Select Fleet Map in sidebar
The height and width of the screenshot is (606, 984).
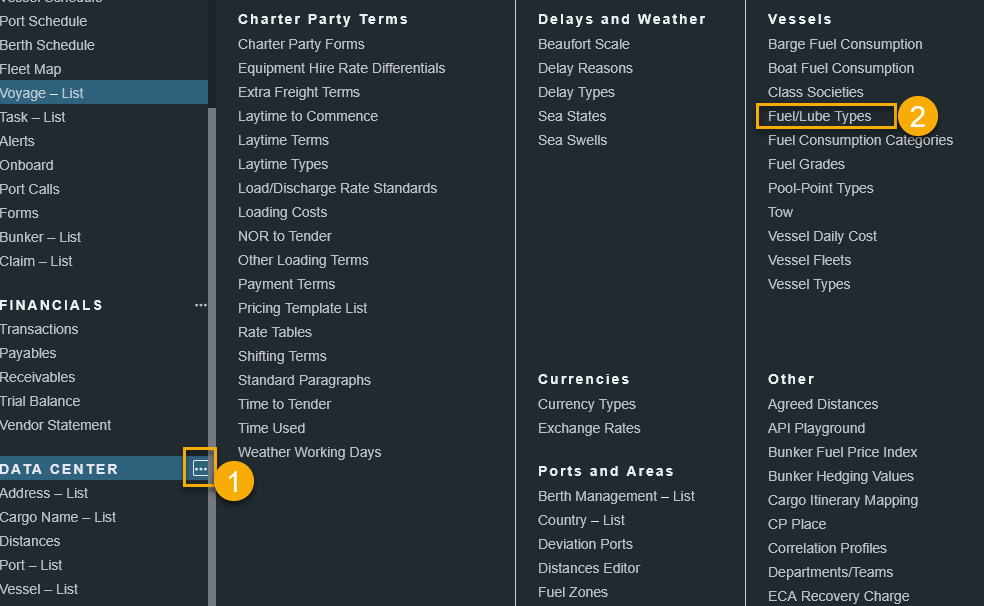click(x=30, y=69)
